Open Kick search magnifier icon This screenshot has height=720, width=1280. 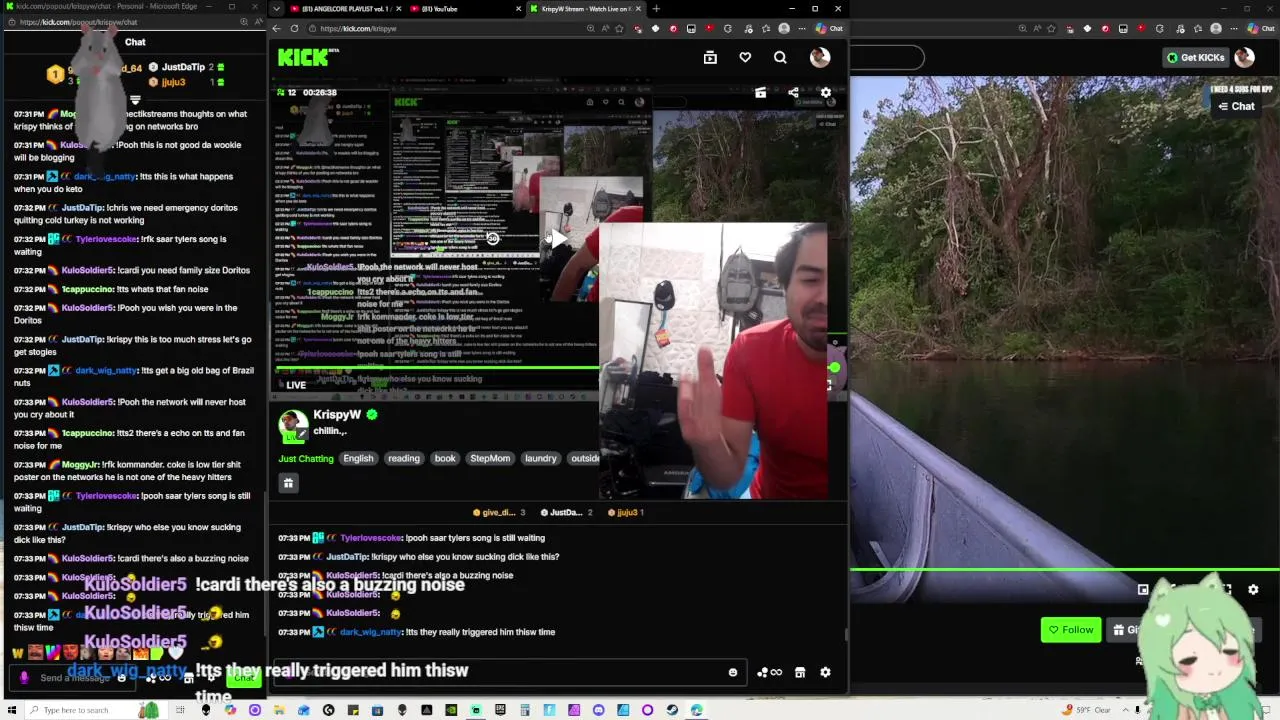[780, 58]
